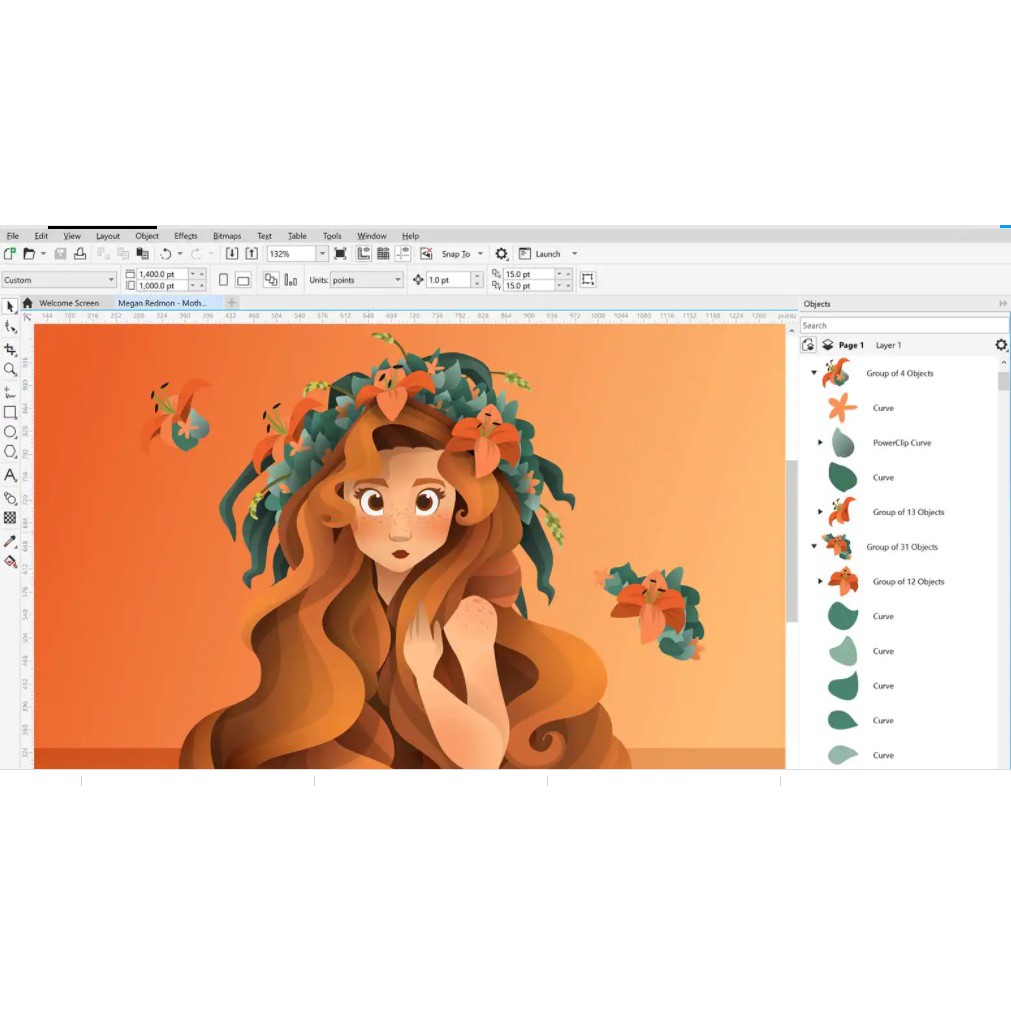Select the Color Eyedropper tool
This screenshot has width=1011, height=1011.
pyautogui.click(x=10, y=541)
